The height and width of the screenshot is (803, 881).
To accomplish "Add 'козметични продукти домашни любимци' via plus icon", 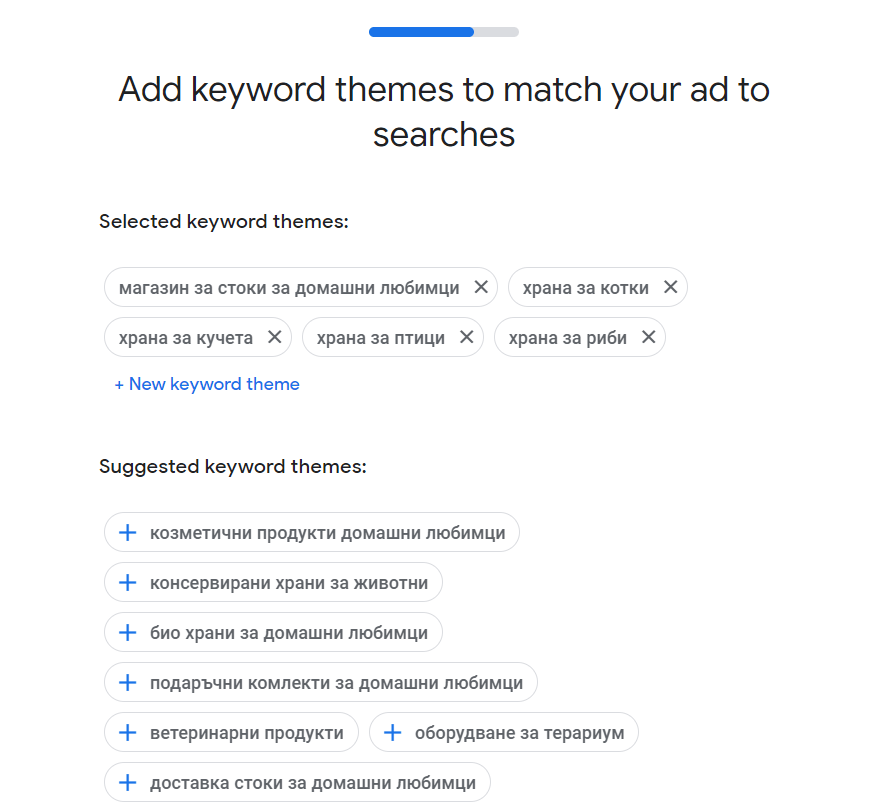I will [128, 532].
